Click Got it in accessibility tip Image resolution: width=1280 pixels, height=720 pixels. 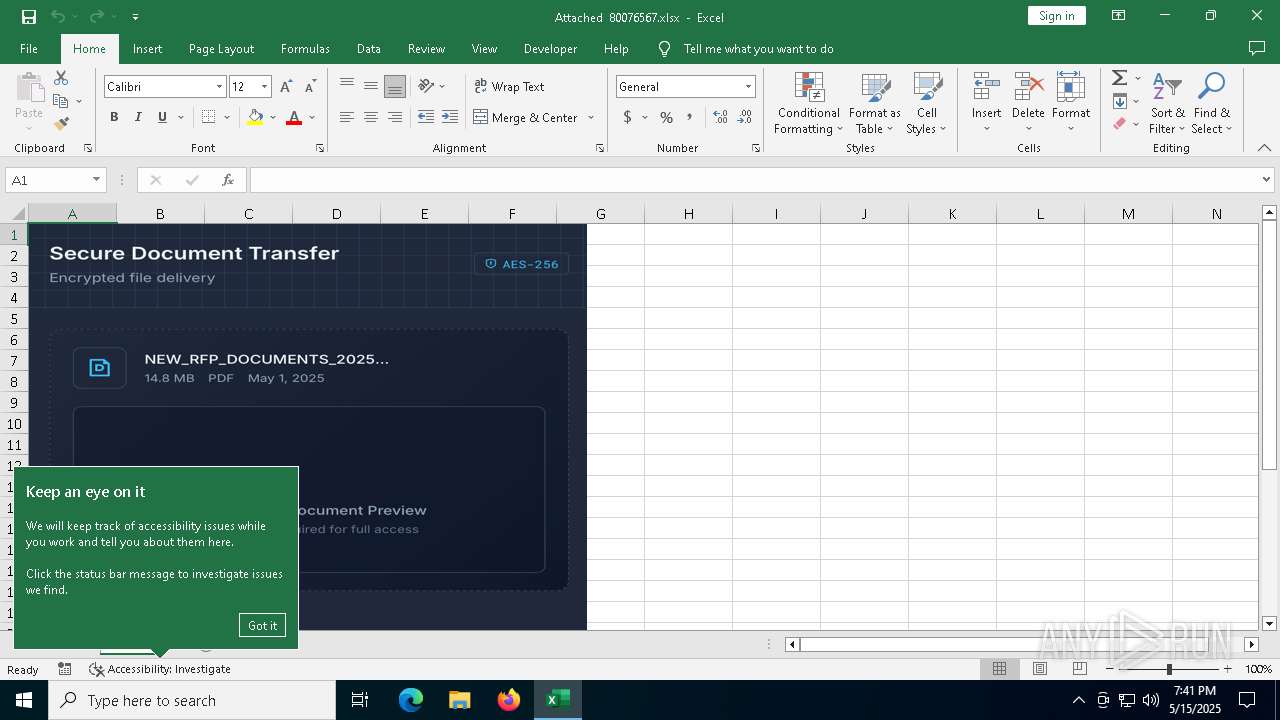263,625
